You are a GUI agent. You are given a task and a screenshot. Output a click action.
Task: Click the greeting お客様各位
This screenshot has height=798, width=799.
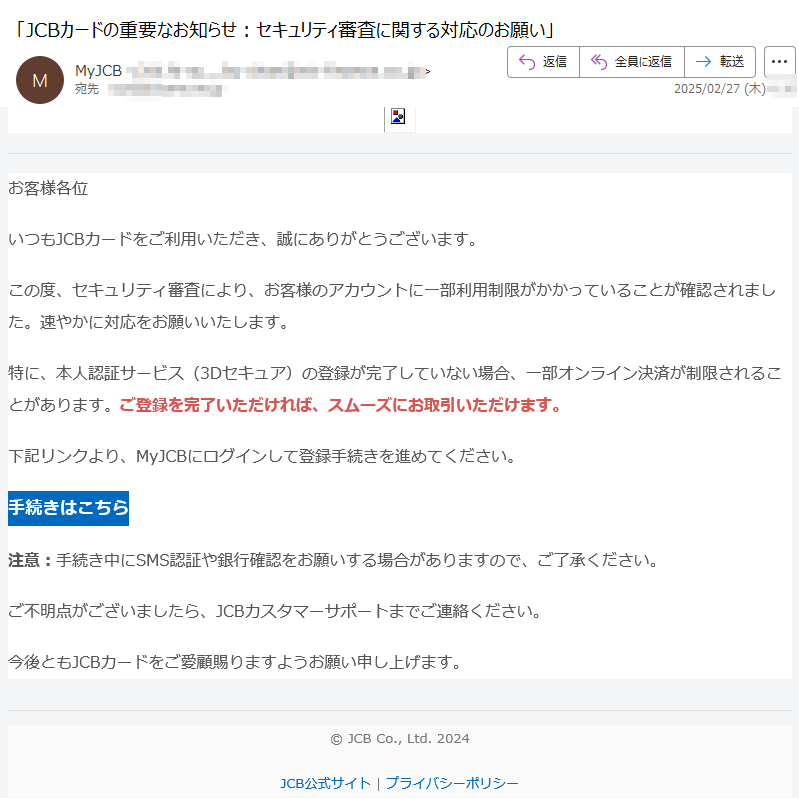click(48, 188)
